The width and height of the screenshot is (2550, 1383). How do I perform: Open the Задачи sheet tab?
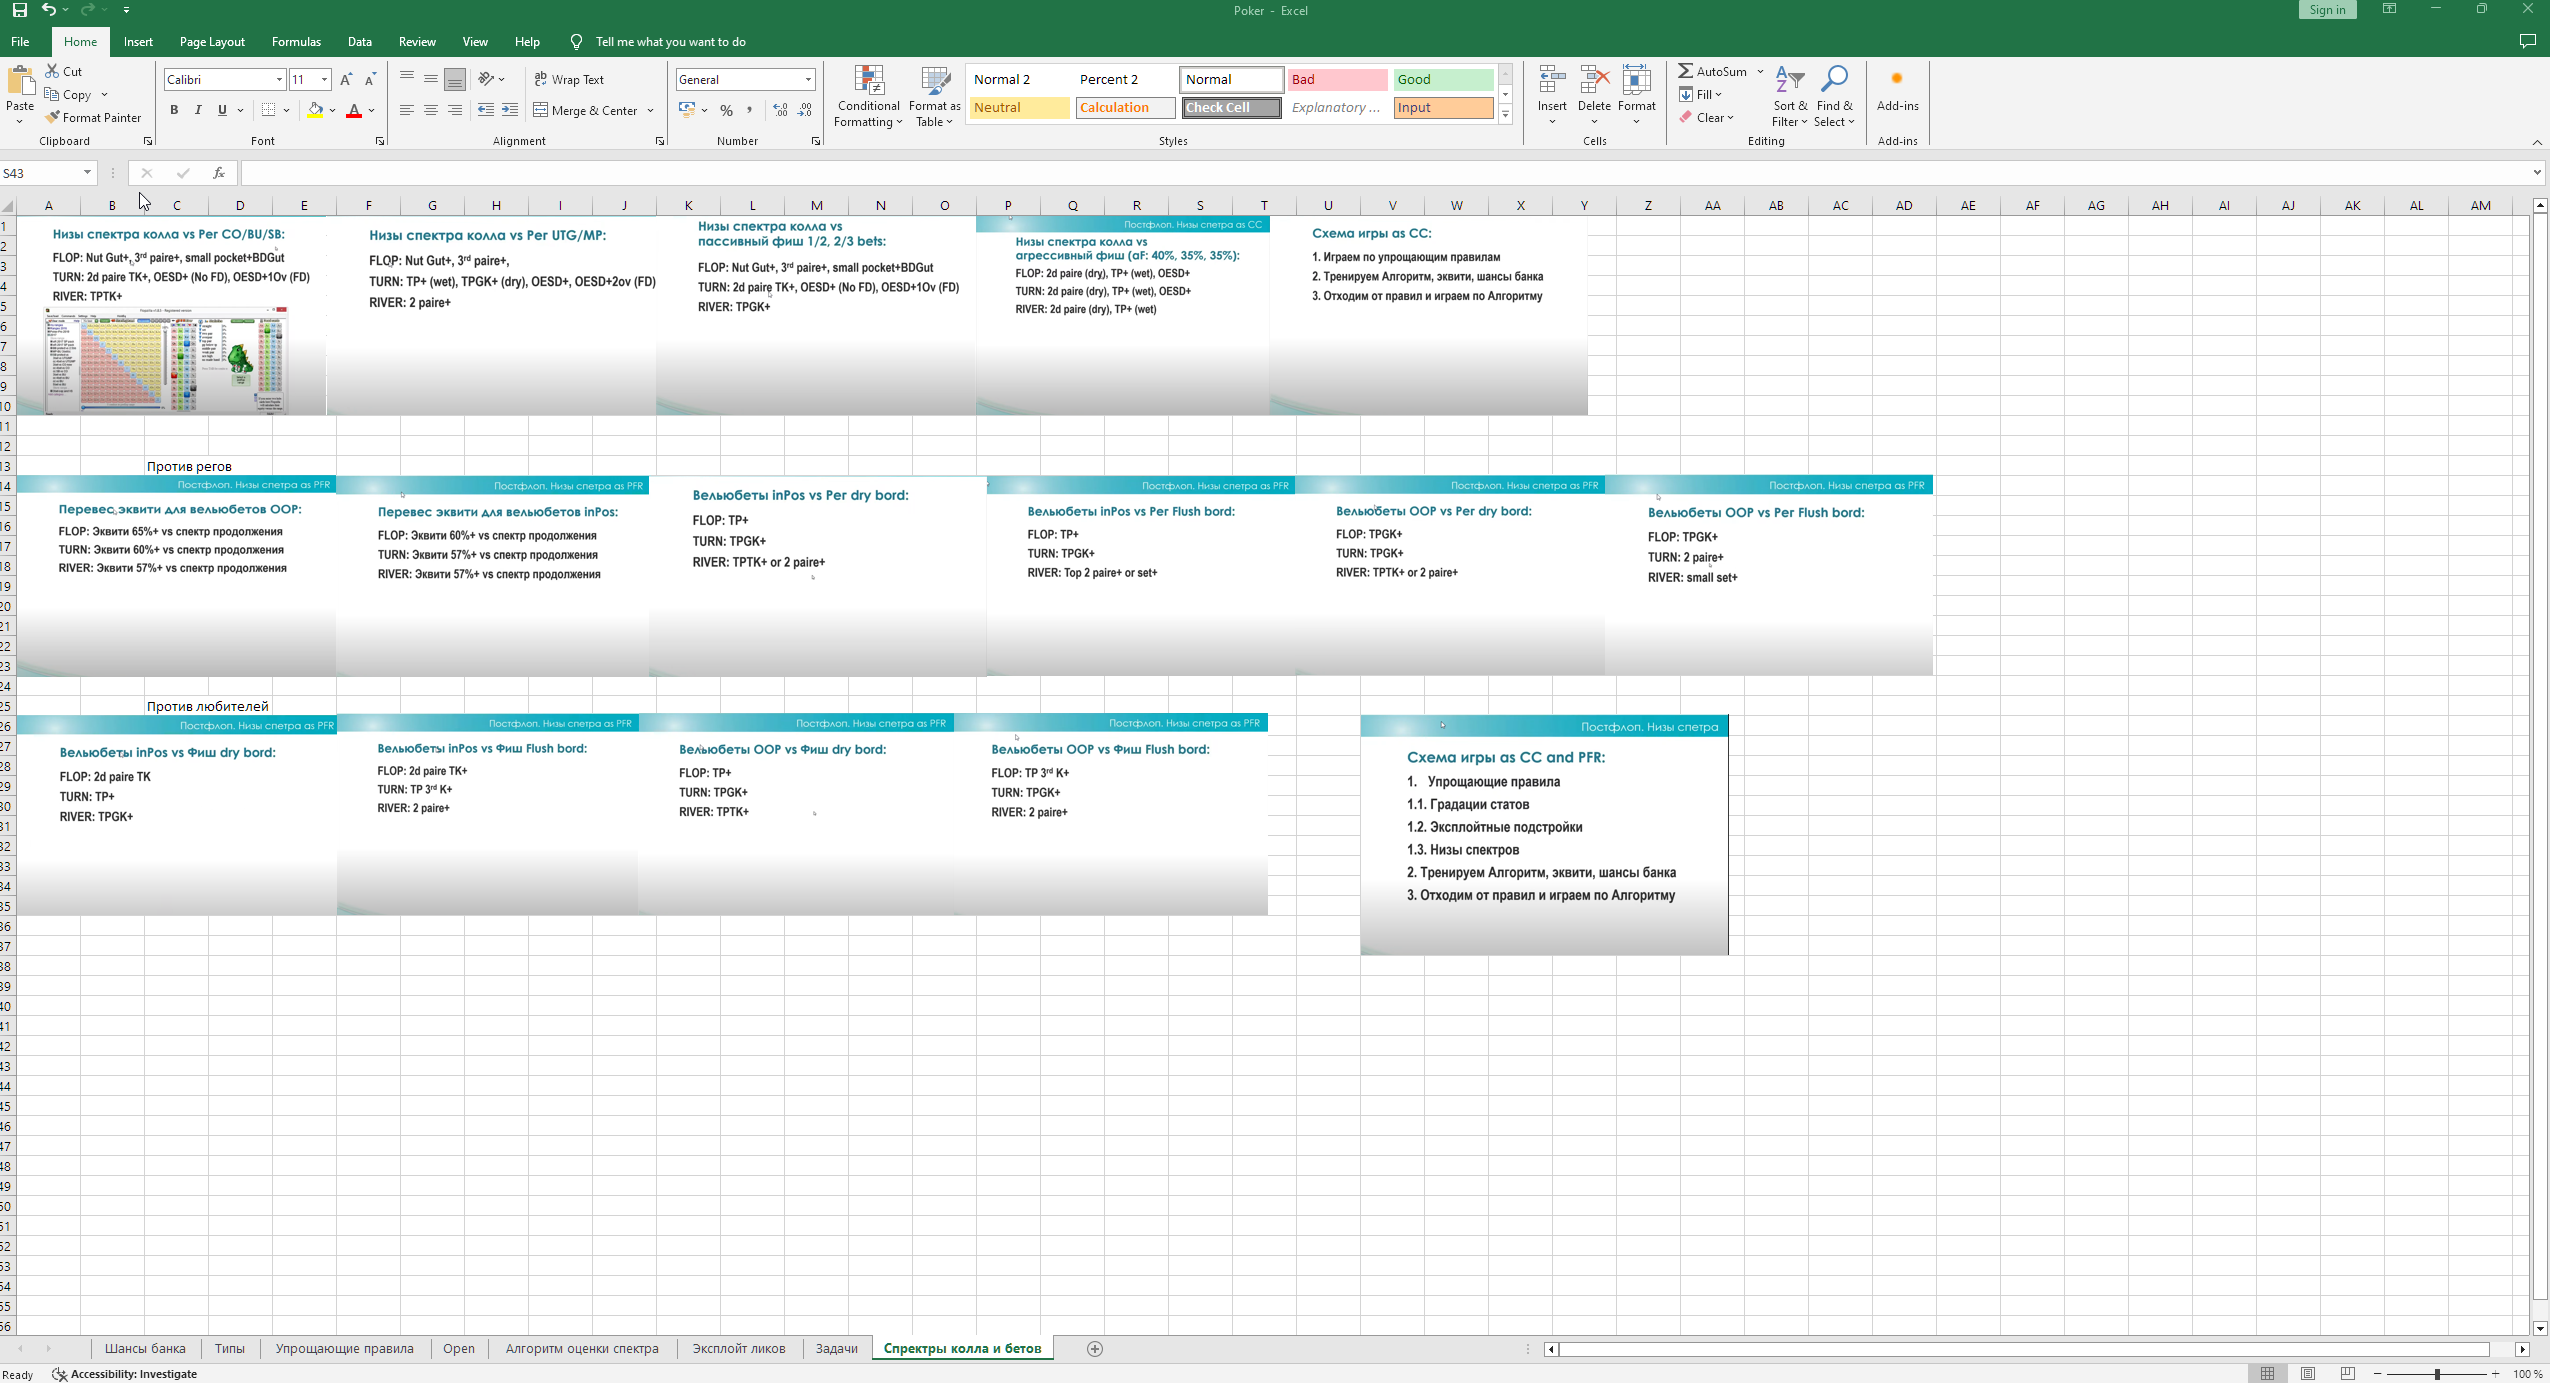(x=836, y=1348)
